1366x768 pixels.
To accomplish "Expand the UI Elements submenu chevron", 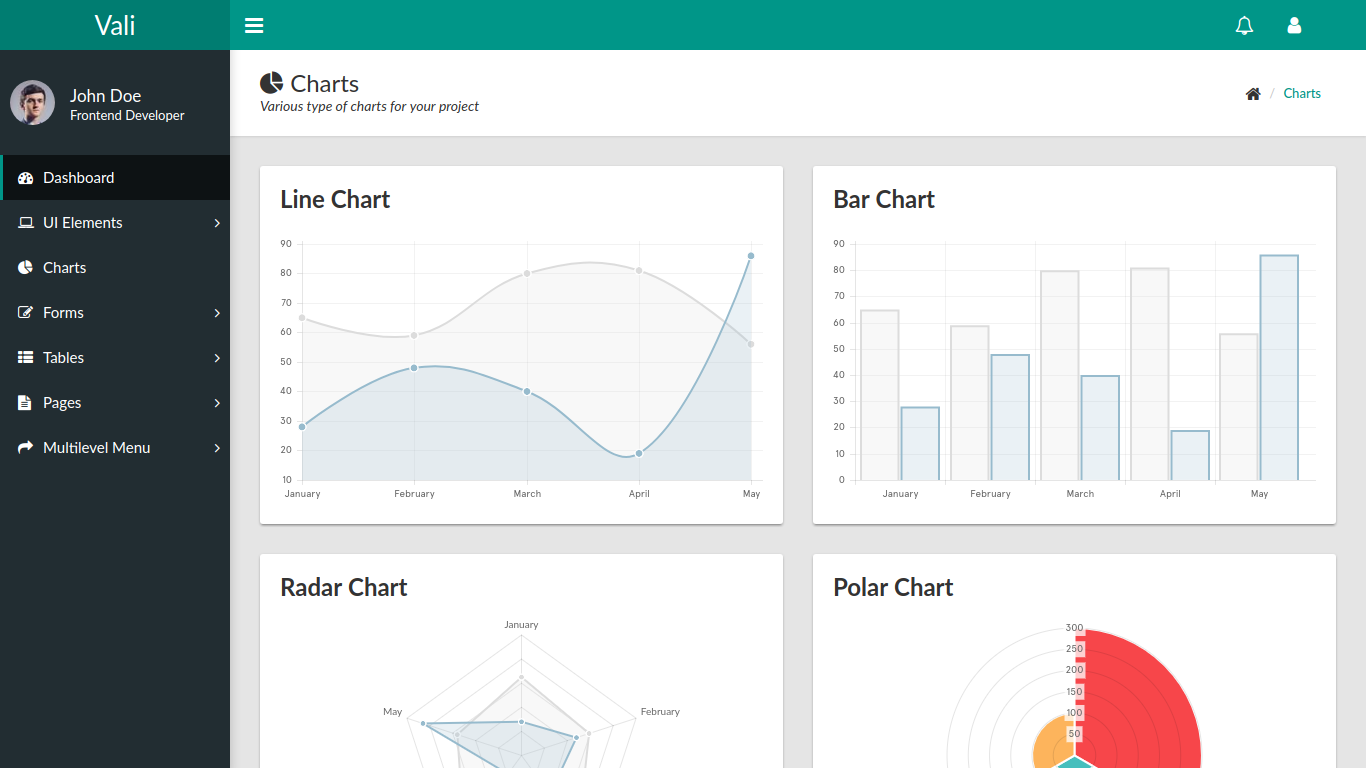I will [216, 222].
